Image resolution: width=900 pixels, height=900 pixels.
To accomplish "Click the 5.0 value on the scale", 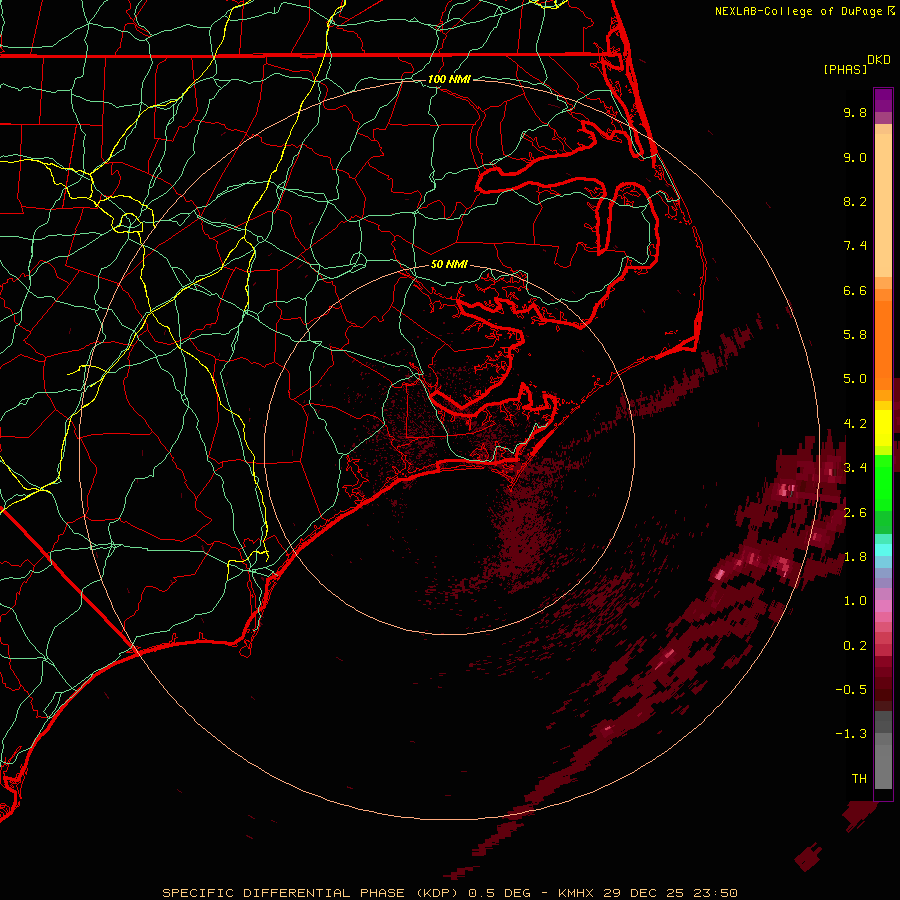I will click(855, 379).
